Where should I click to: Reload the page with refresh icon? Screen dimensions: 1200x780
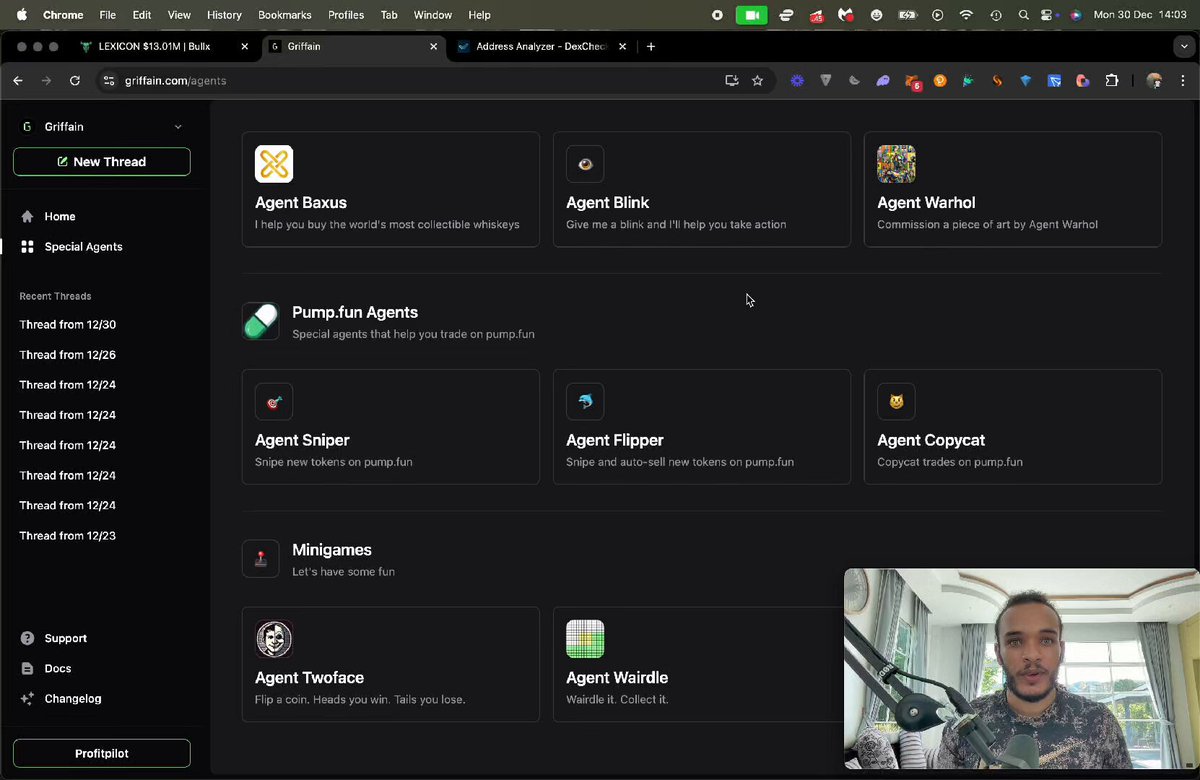pos(75,81)
